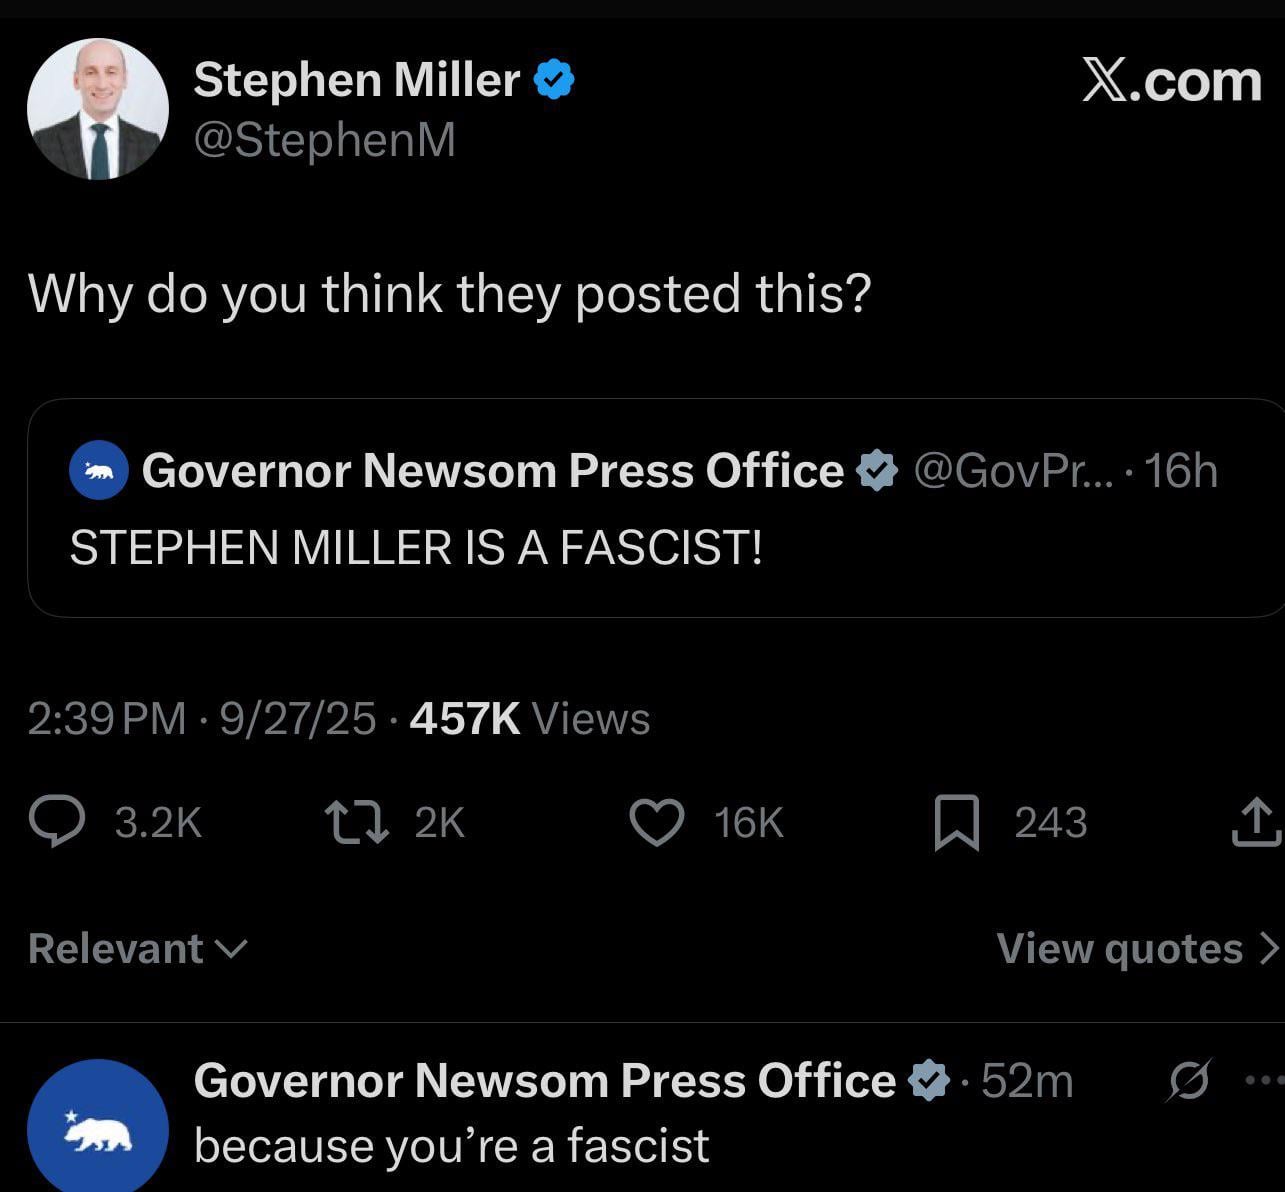Image resolution: width=1285 pixels, height=1192 pixels.
Task: Click the small bear avatar in the quoted tweet
Action: click(x=99, y=471)
